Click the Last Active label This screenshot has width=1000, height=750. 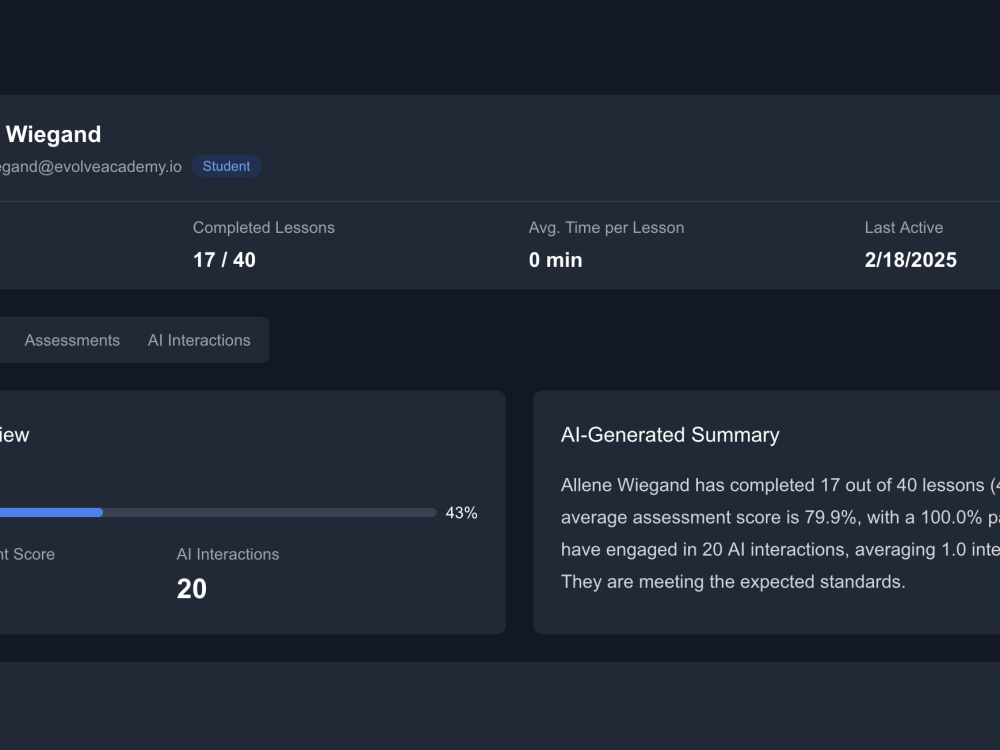coord(903,228)
